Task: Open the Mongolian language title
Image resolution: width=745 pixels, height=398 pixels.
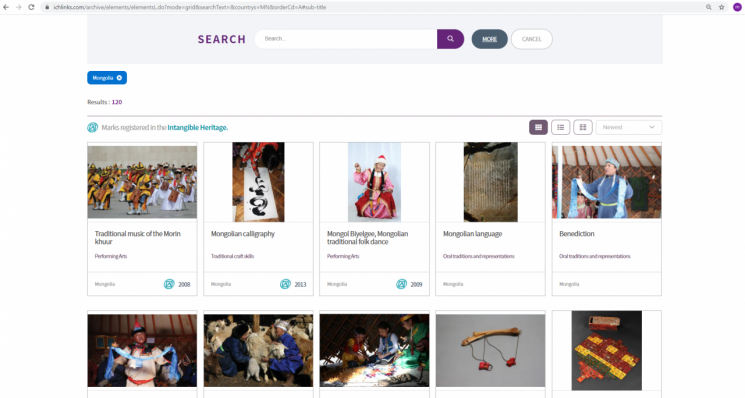Action: click(473, 234)
